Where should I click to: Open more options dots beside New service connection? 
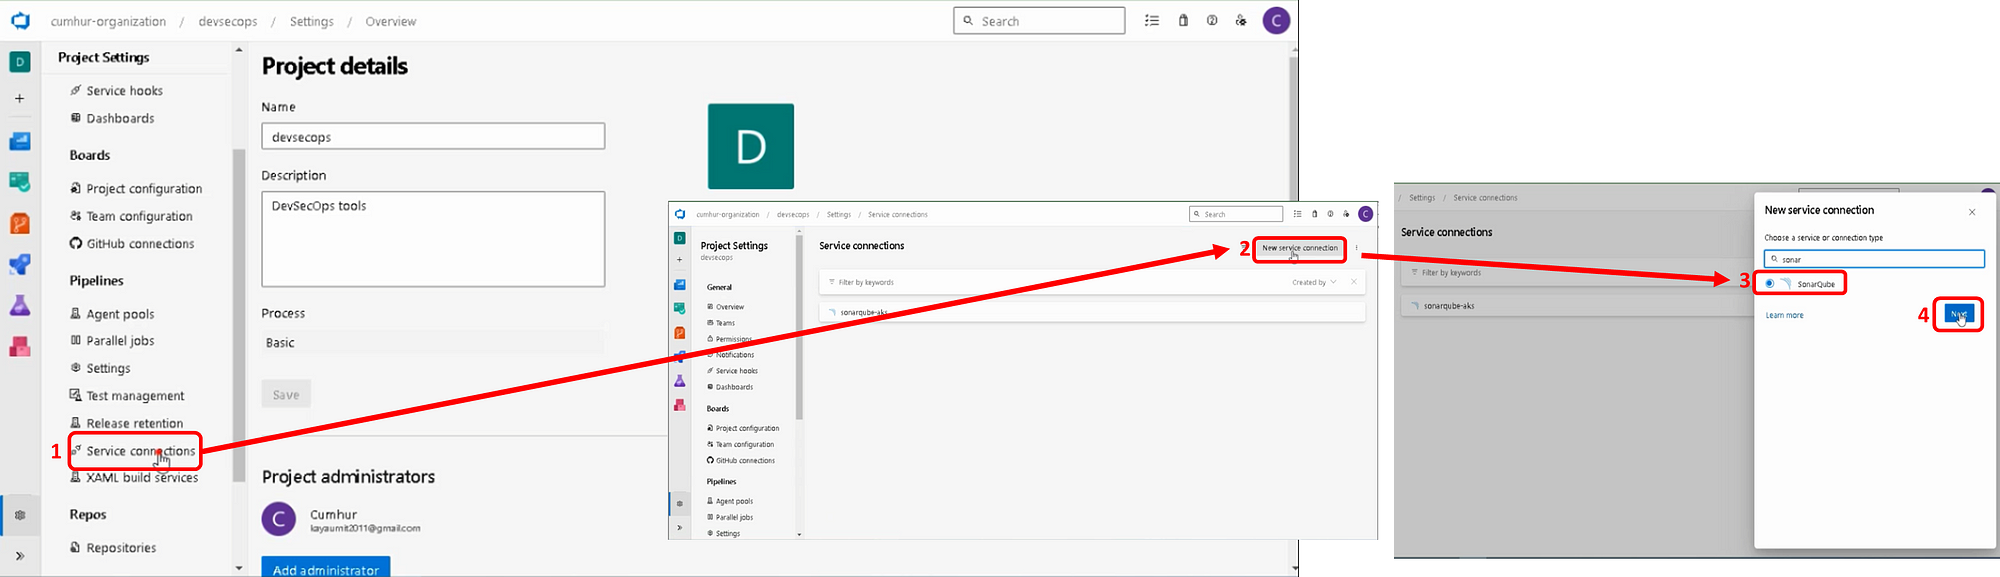click(1357, 248)
